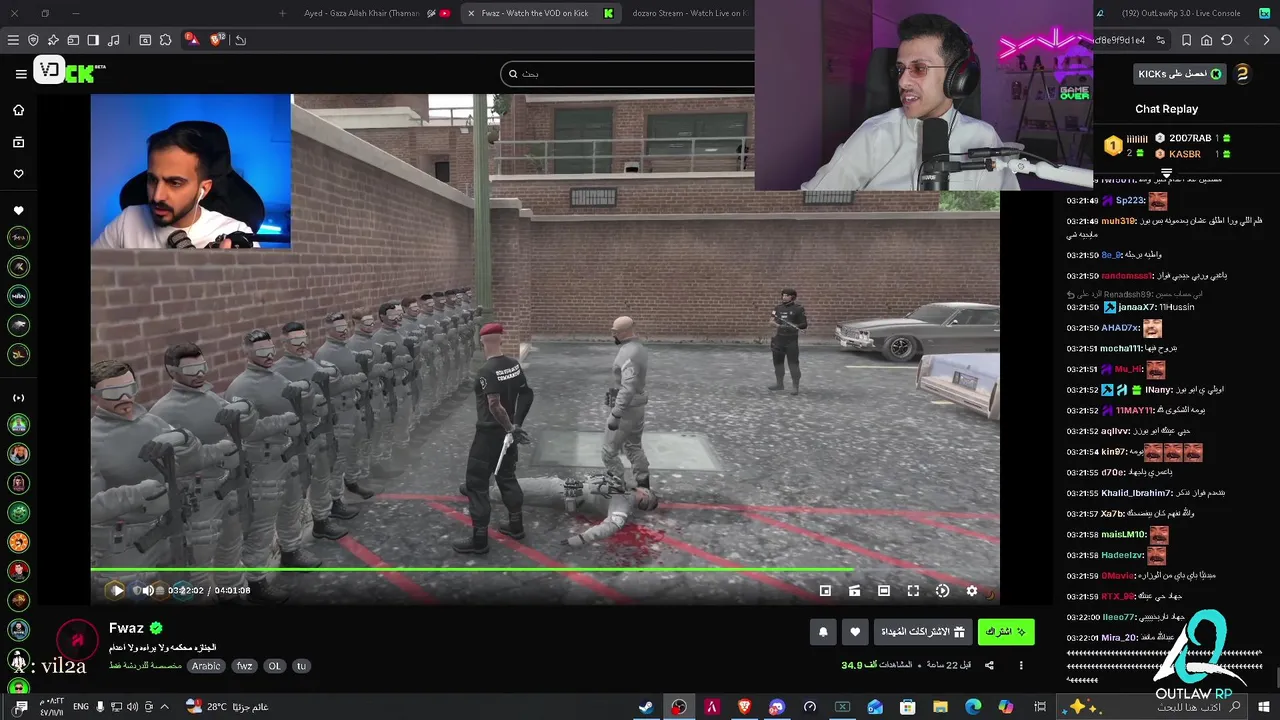Click the bookmark icon in address bar

click(x=1186, y=40)
